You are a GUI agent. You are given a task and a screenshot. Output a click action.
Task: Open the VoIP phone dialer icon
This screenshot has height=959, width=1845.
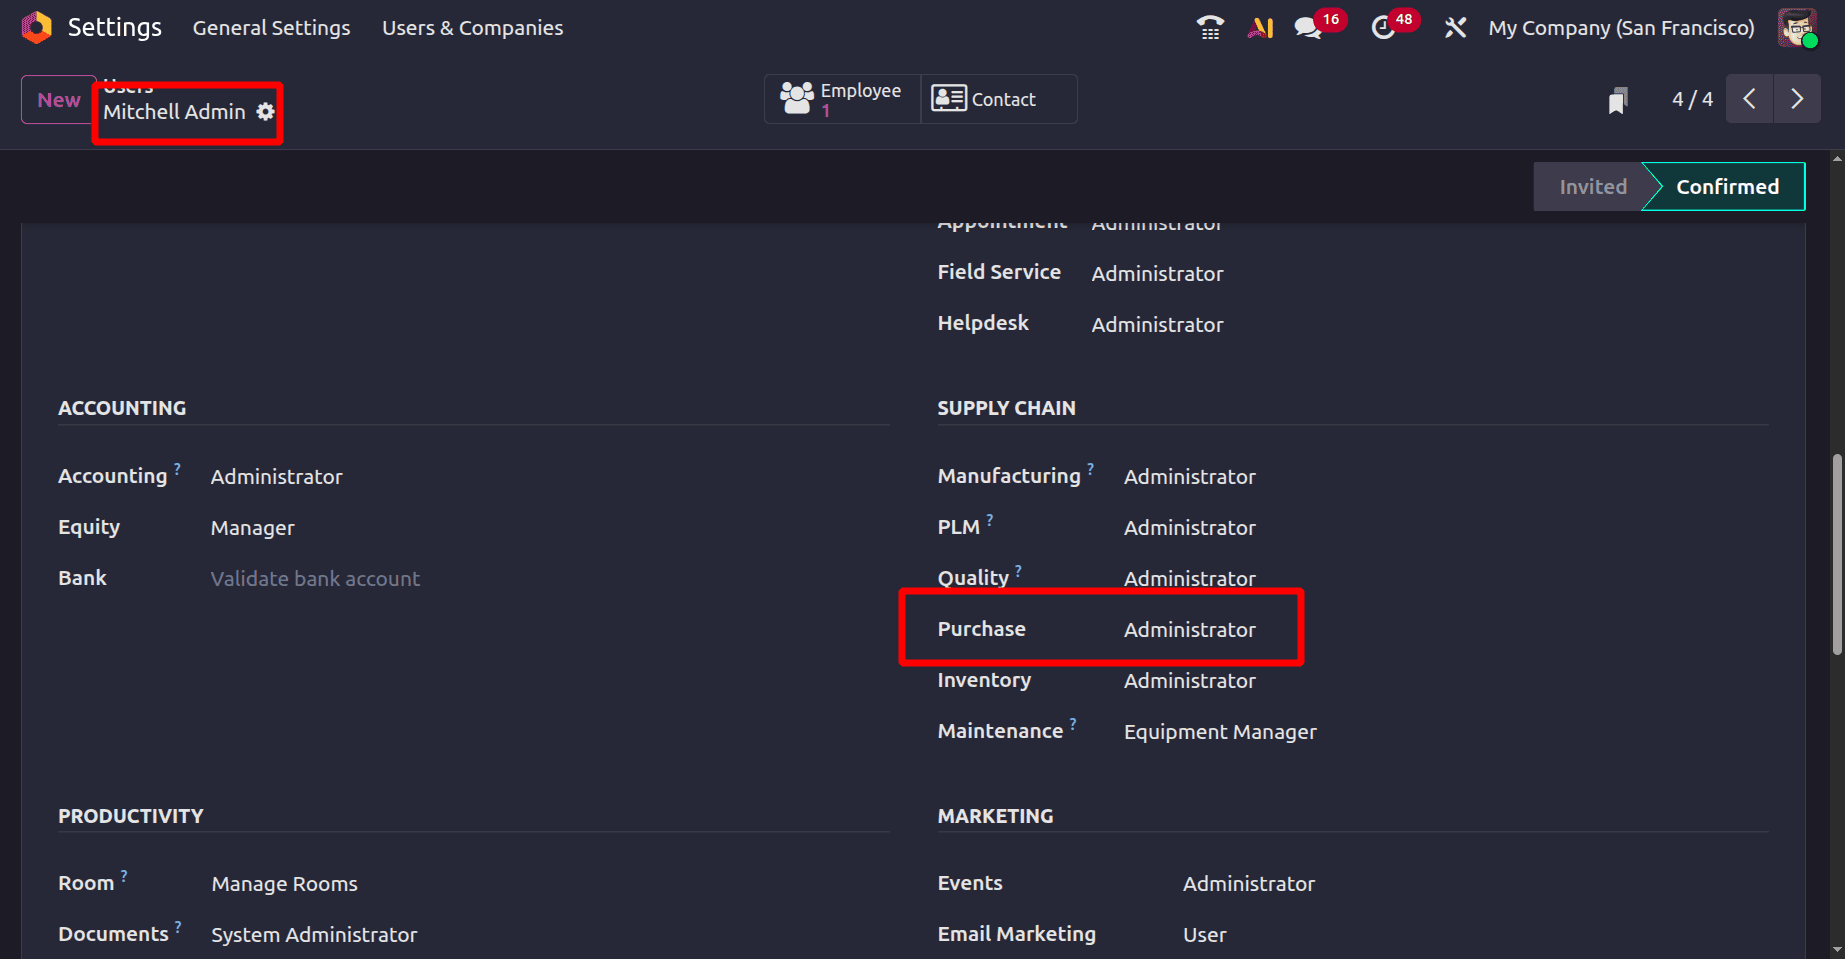tap(1210, 27)
